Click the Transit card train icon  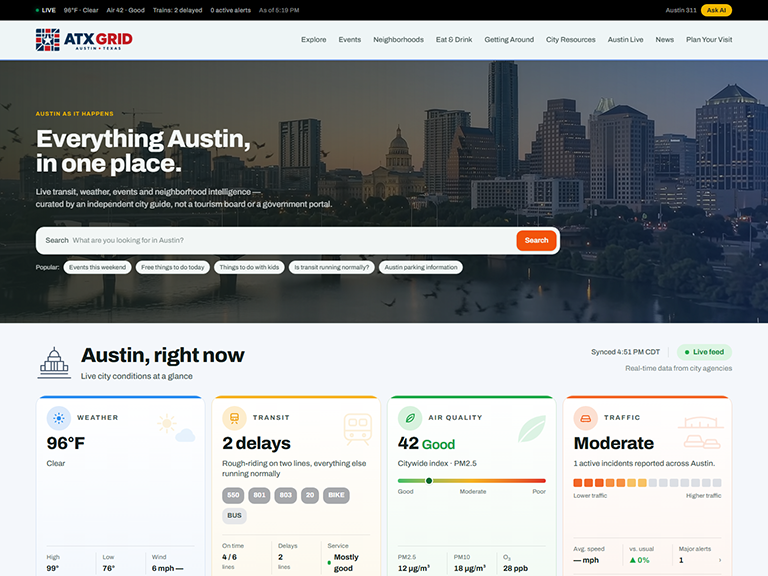click(235, 418)
